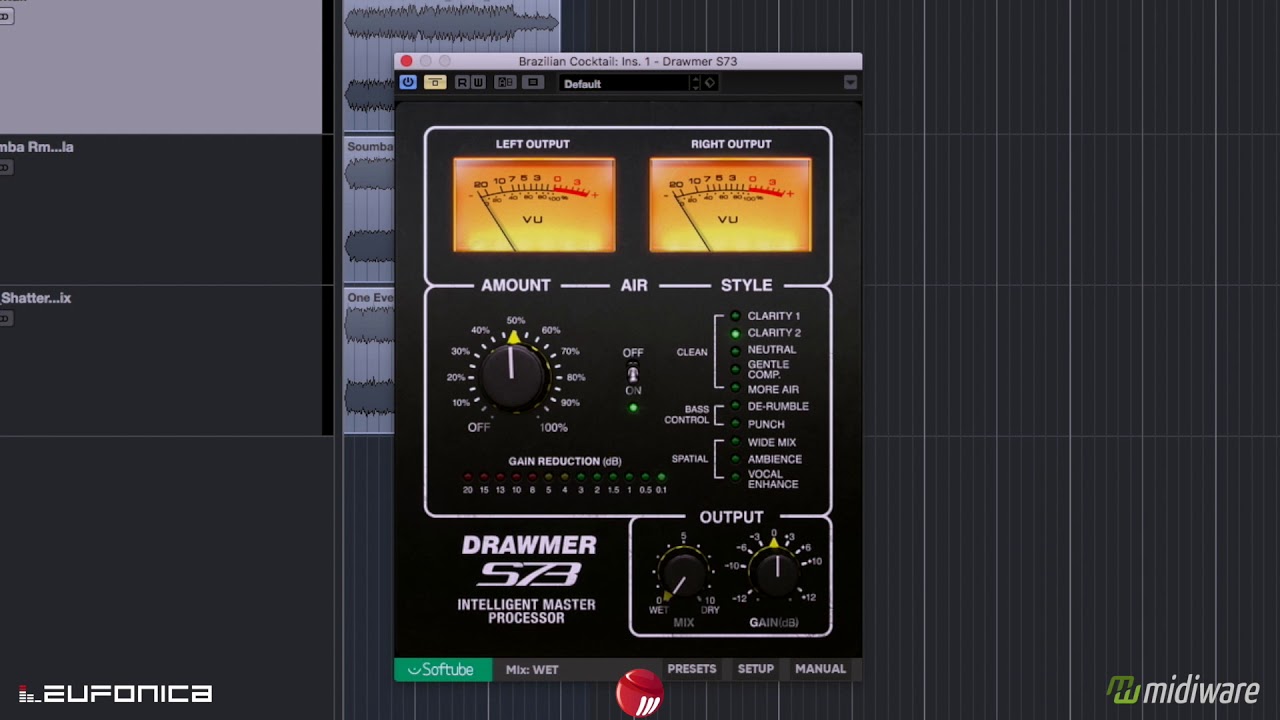Open preset management diamond icon

tap(710, 84)
